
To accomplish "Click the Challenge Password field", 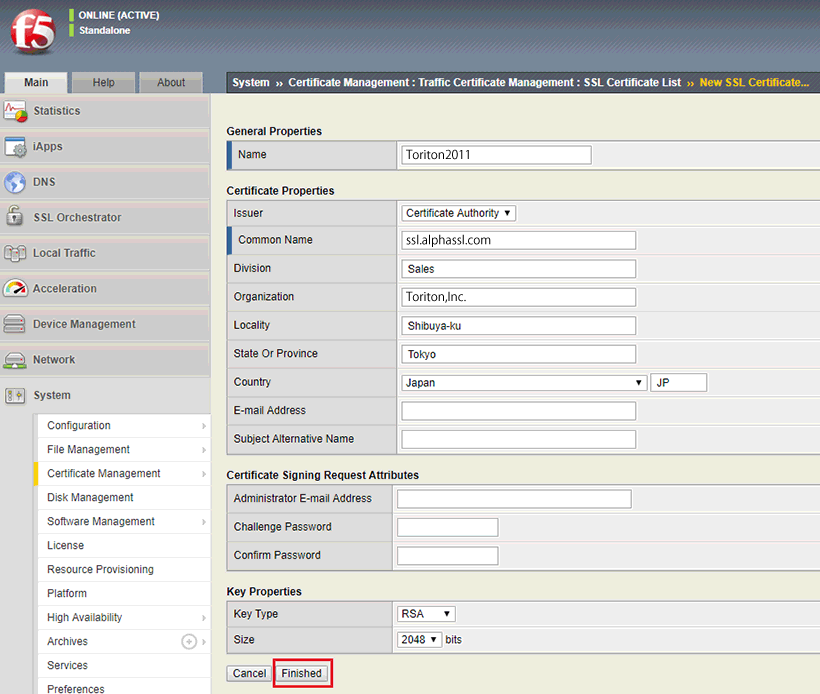I will click(x=448, y=527).
